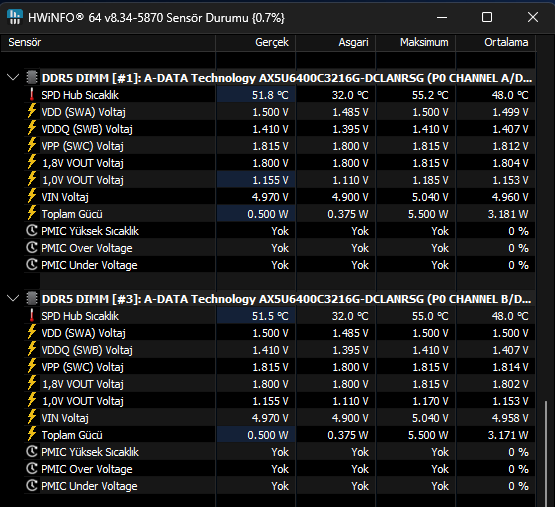
Task: Click lightning icon for DIMM #3 VIN Voltaj
Action: click(32, 417)
